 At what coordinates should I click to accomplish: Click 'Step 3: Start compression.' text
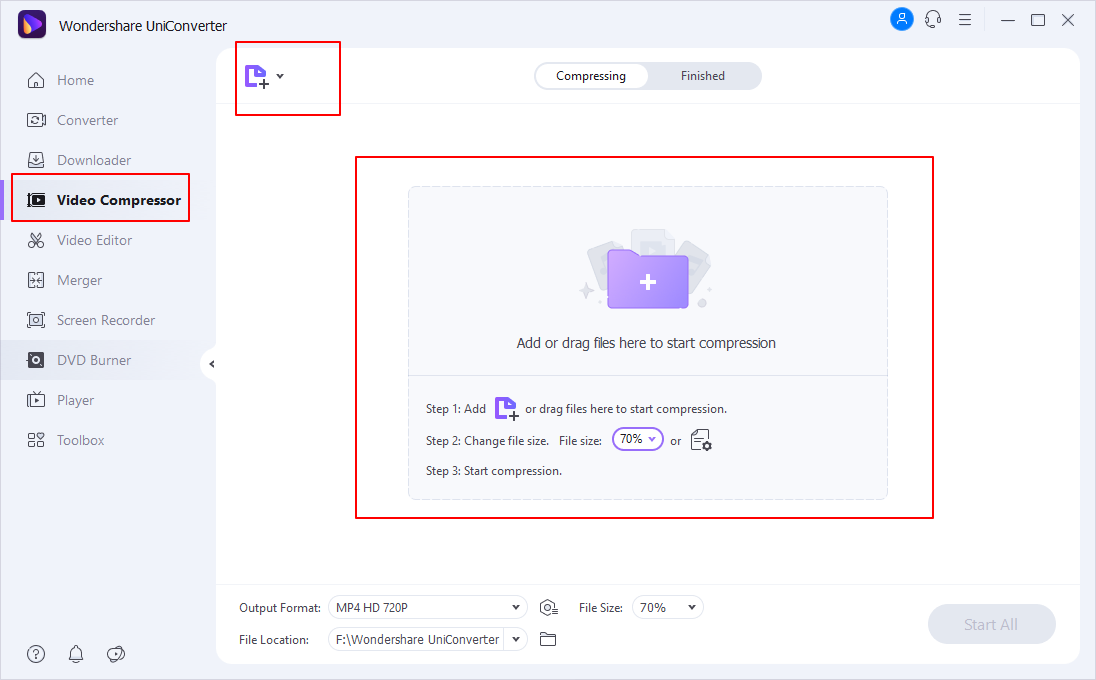coord(493,471)
